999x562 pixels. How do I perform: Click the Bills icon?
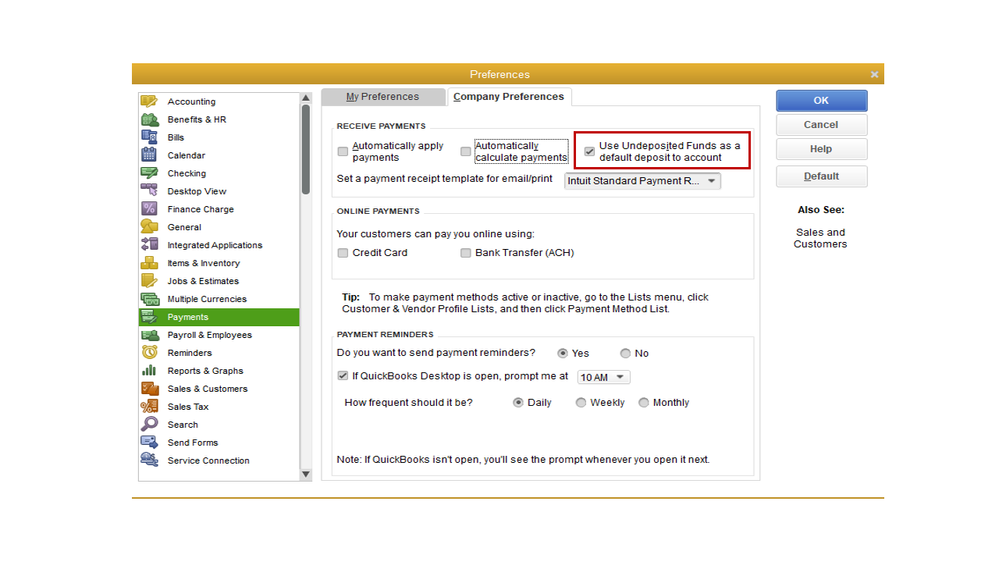149,137
